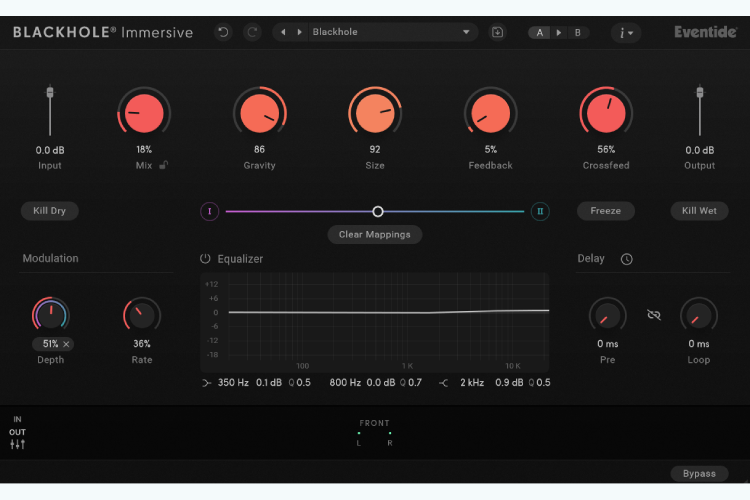Toggle the Bypass button
Viewport: 750px width, 500px height.
699,473
